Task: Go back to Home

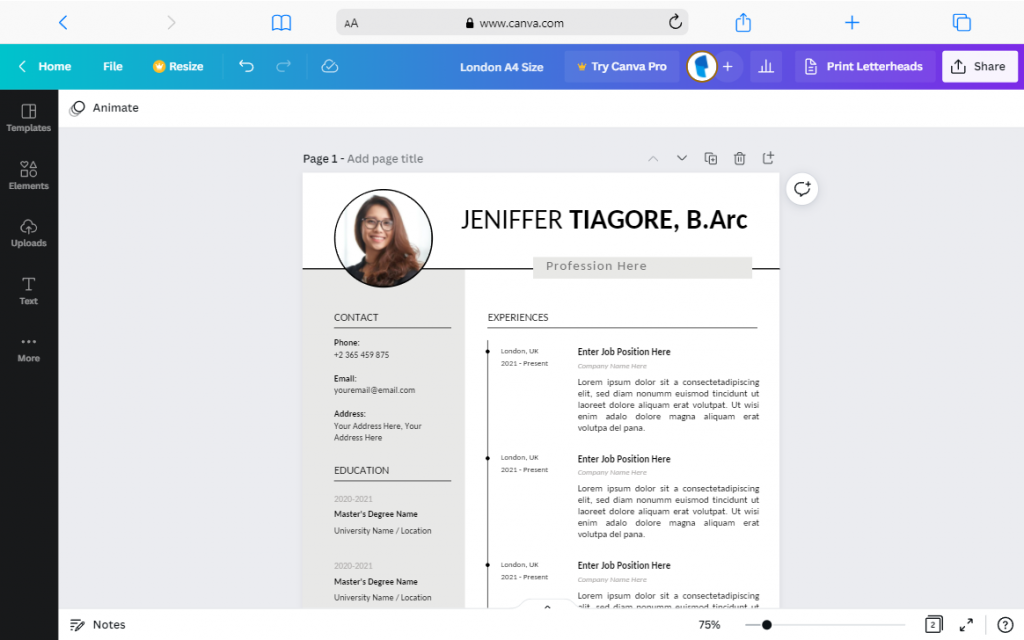Action: [44, 66]
